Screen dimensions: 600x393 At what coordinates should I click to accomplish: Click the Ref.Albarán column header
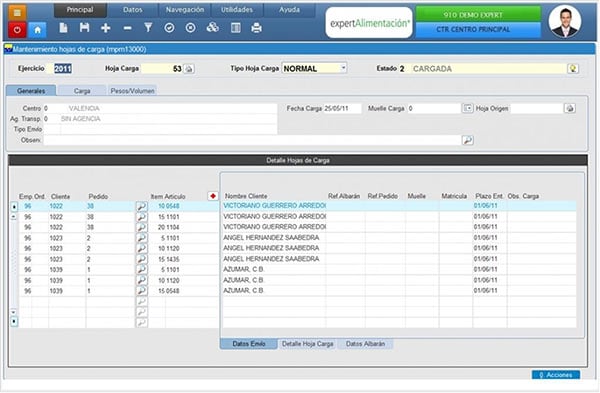pyautogui.click(x=344, y=196)
